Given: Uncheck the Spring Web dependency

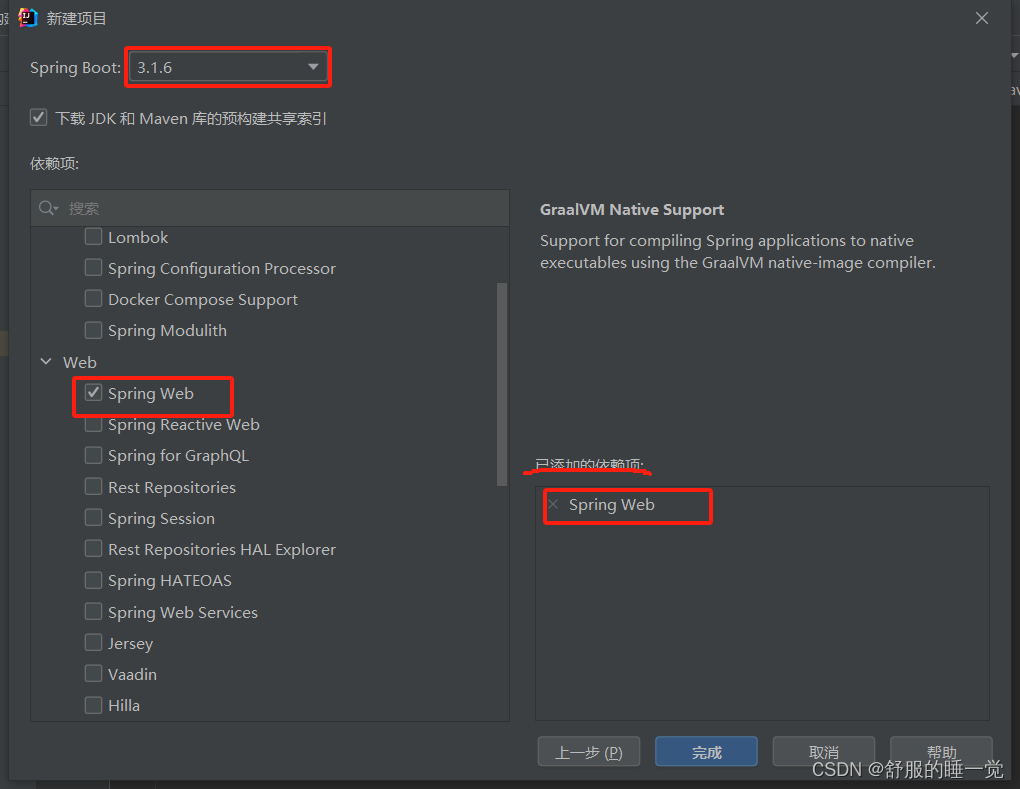Looking at the screenshot, I should [93, 393].
